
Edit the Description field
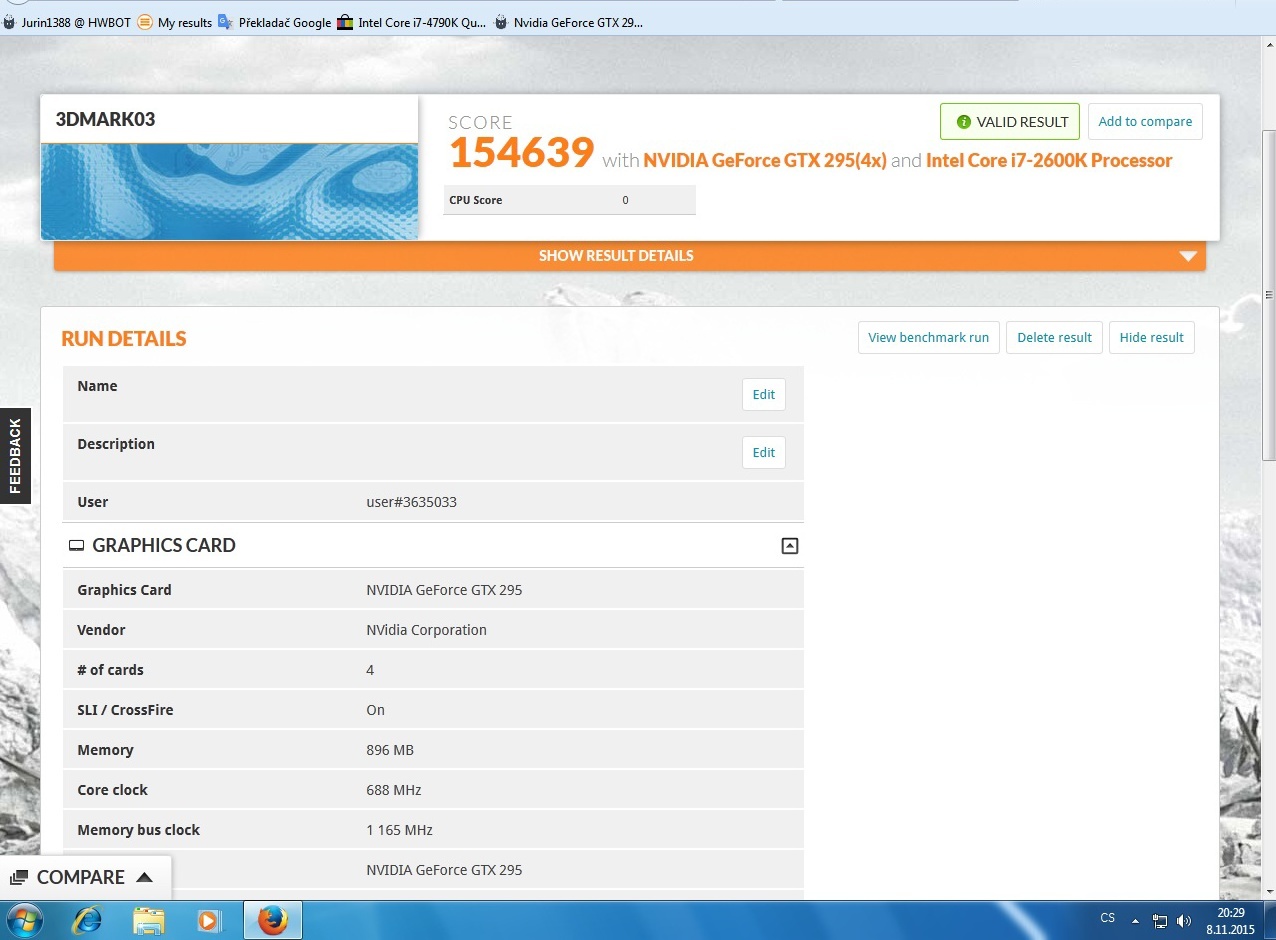764,452
